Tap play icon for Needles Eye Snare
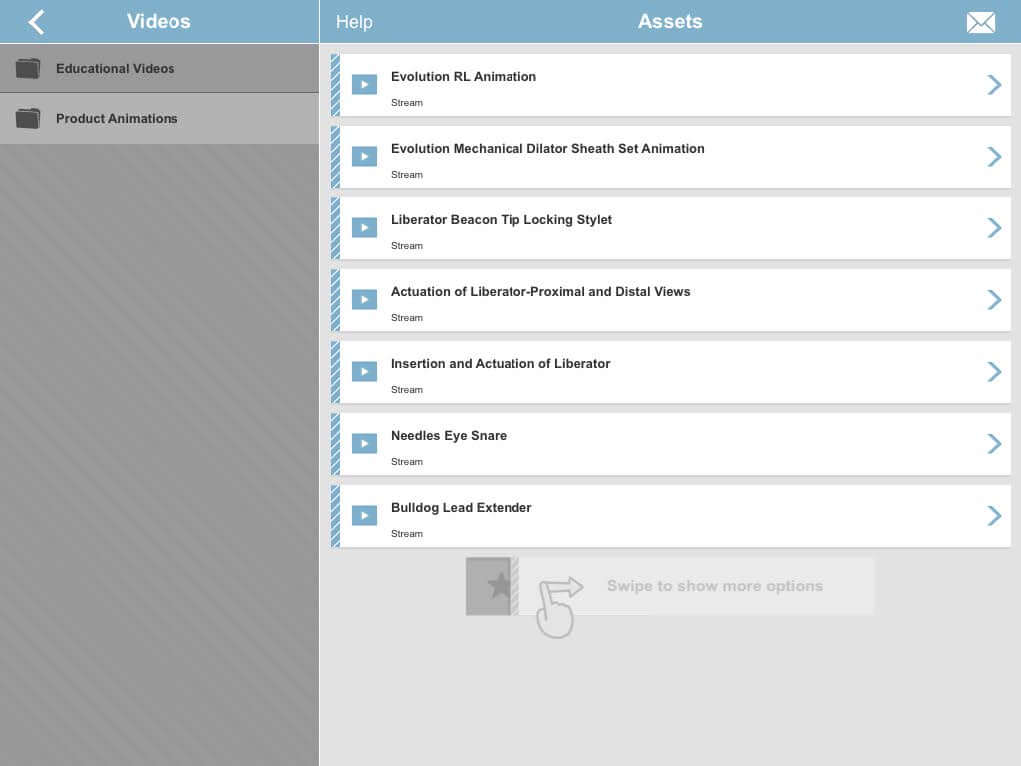1021x766 pixels. [364, 443]
